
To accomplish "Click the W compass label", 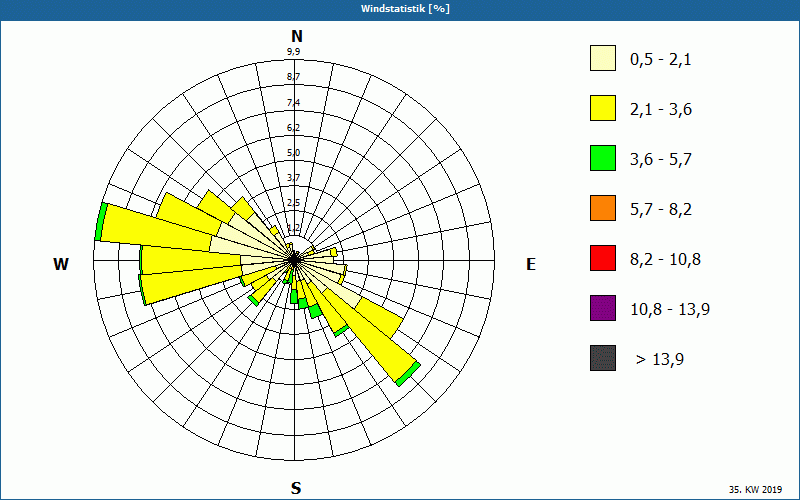I will pos(61,264).
